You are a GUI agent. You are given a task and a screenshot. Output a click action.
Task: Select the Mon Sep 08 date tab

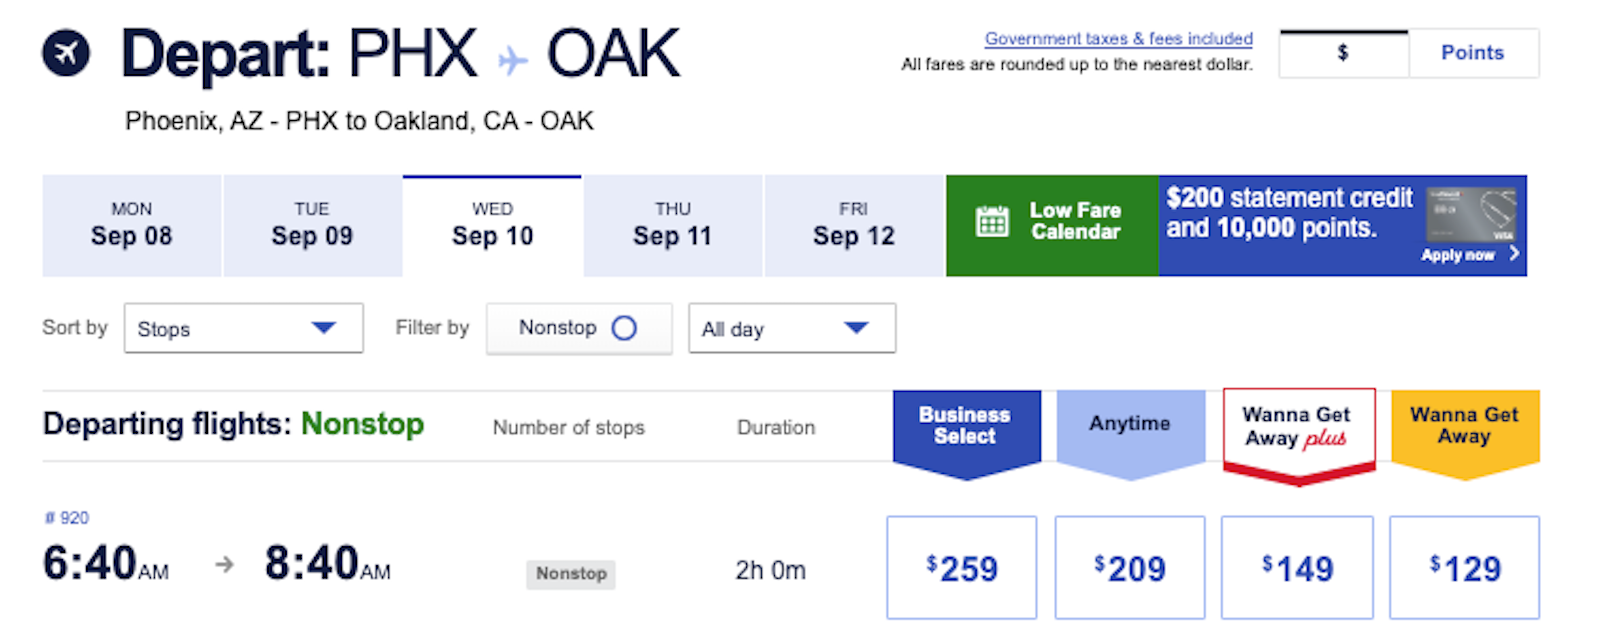pos(132,226)
